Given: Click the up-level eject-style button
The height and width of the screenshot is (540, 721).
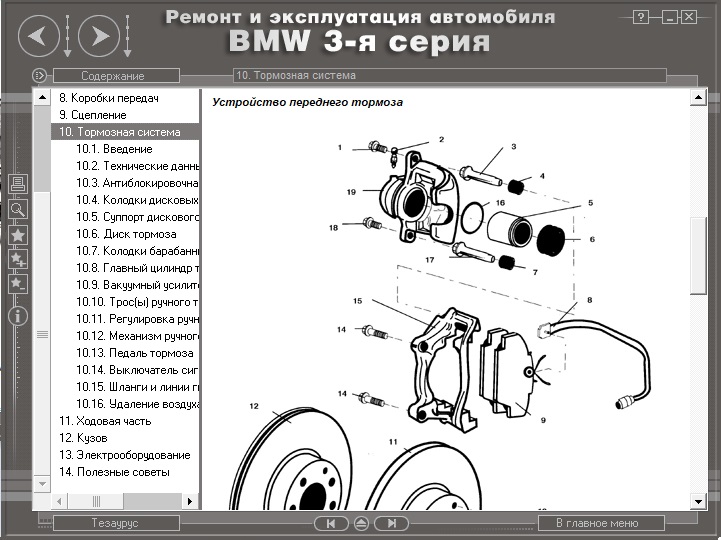Looking at the screenshot, I should [361, 523].
